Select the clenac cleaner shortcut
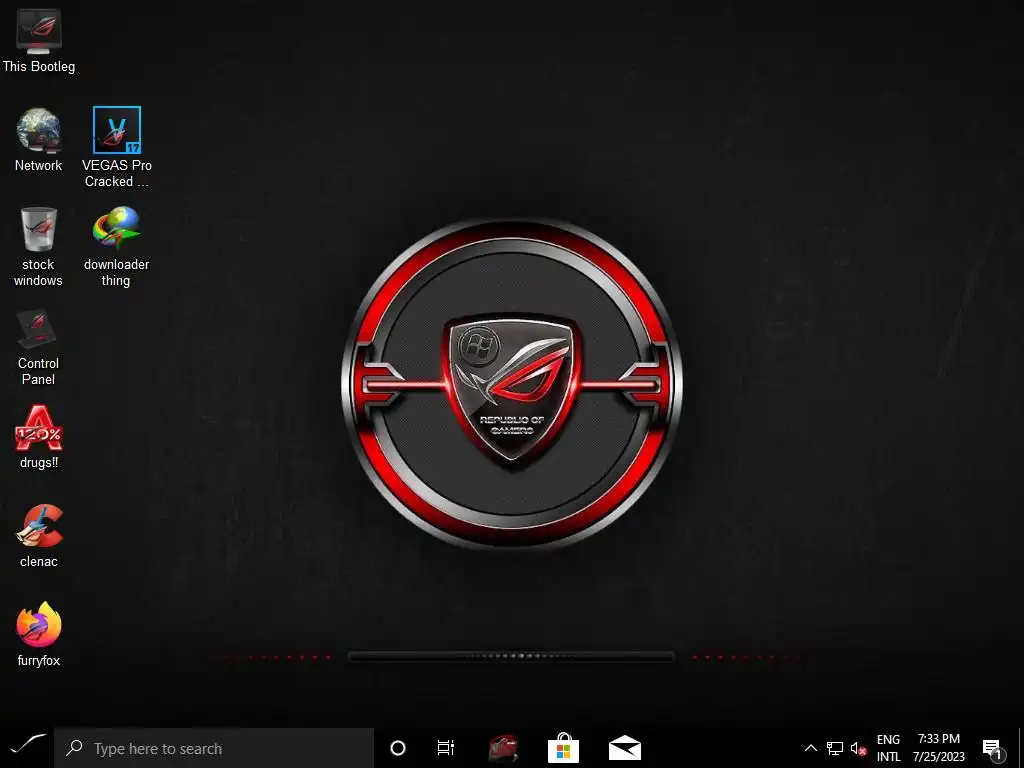Image resolution: width=1024 pixels, height=768 pixels. coord(39,536)
